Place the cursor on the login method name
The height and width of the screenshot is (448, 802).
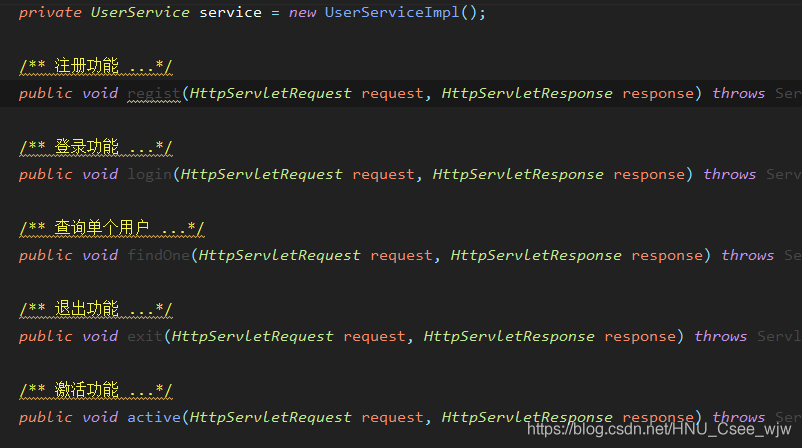coord(149,174)
